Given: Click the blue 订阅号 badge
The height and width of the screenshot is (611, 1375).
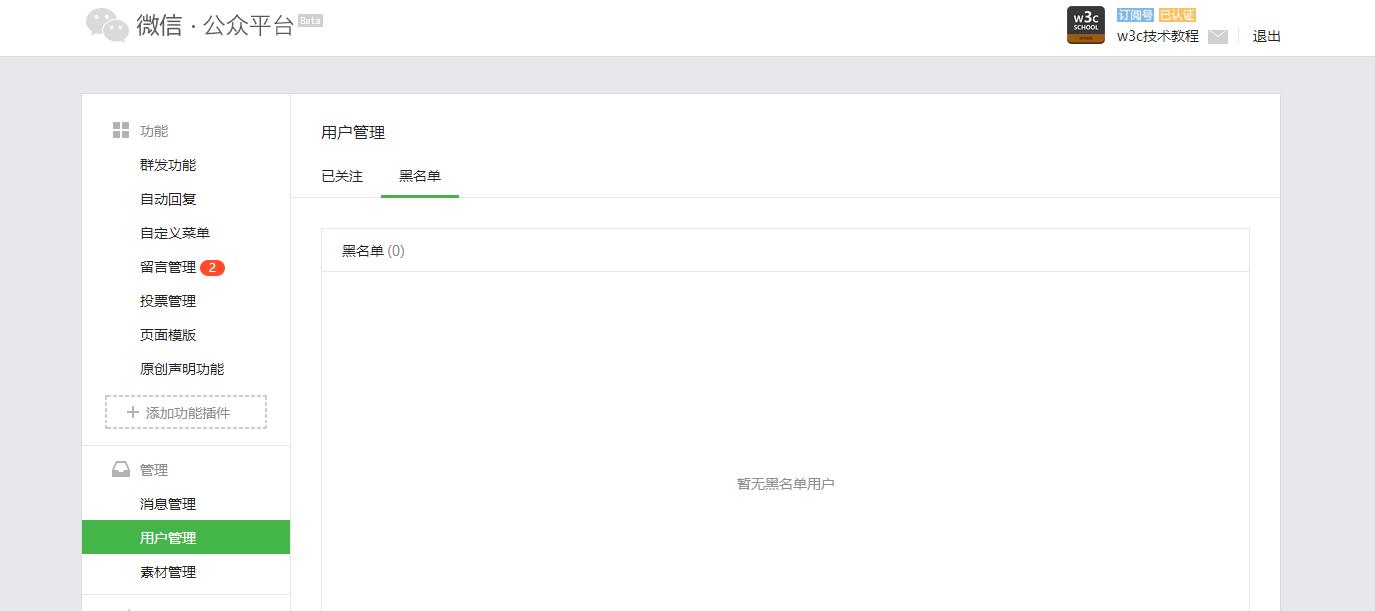Looking at the screenshot, I should tap(1134, 15).
